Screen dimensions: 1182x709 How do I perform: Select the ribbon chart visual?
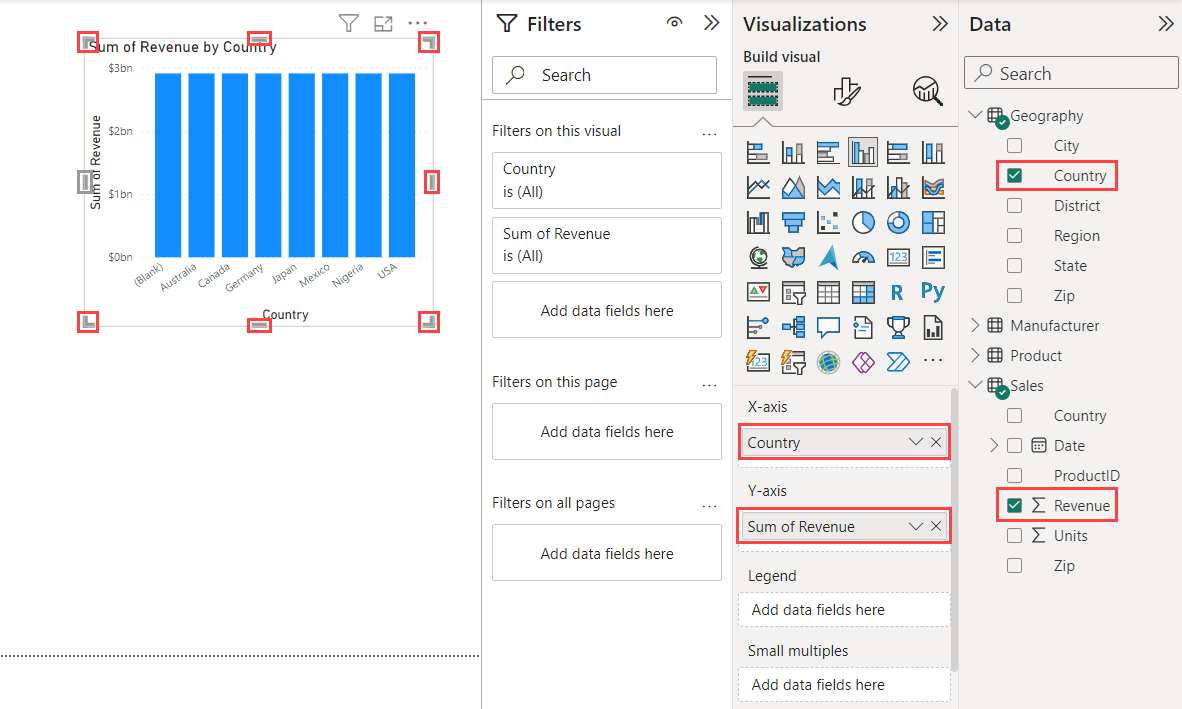[932, 188]
